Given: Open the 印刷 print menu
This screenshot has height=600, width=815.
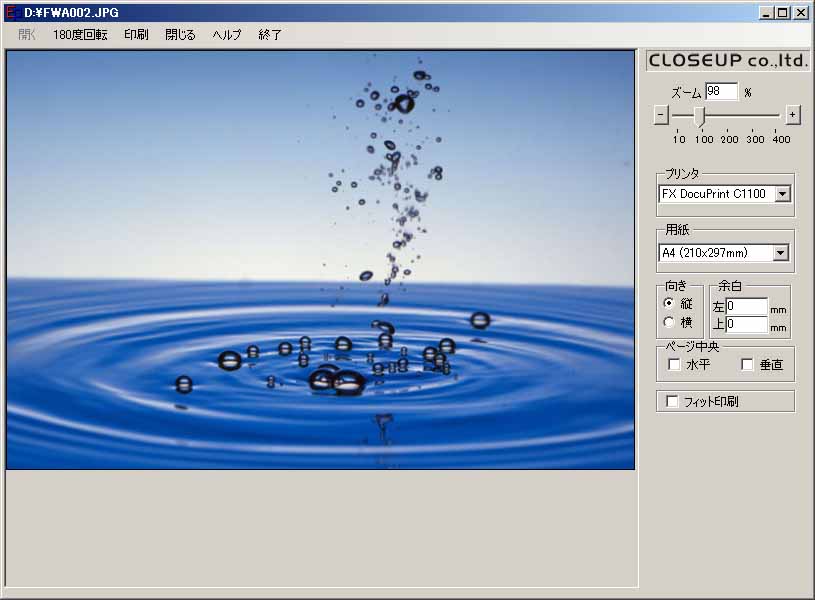Looking at the screenshot, I should (136, 35).
